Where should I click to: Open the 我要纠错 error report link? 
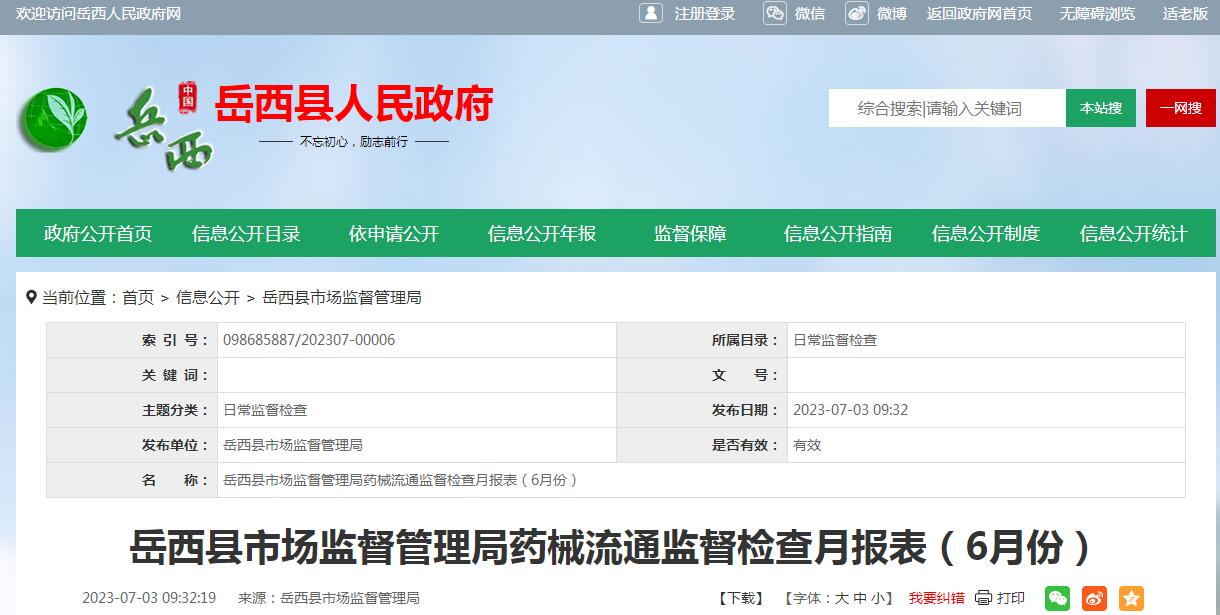point(937,598)
